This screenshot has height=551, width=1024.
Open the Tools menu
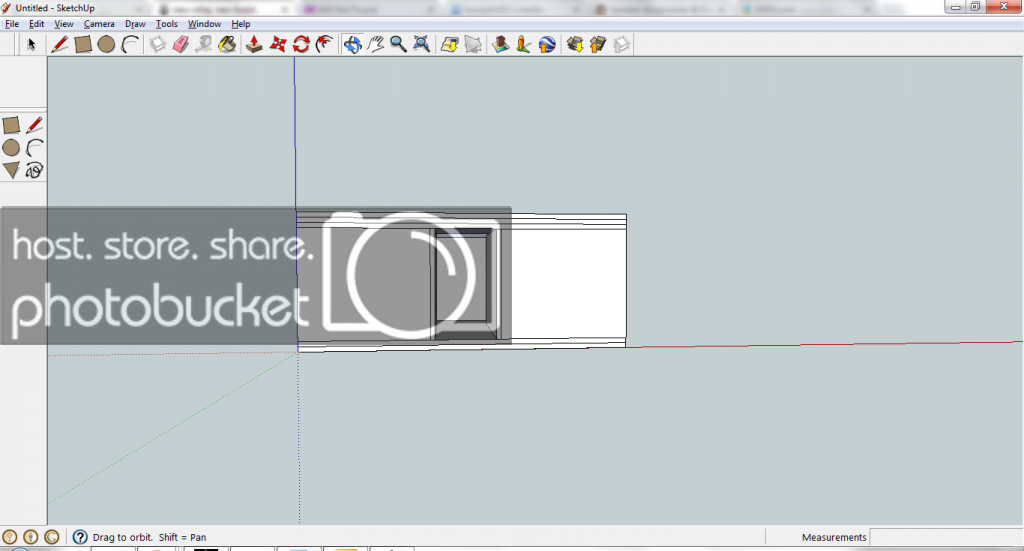pos(167,24)
